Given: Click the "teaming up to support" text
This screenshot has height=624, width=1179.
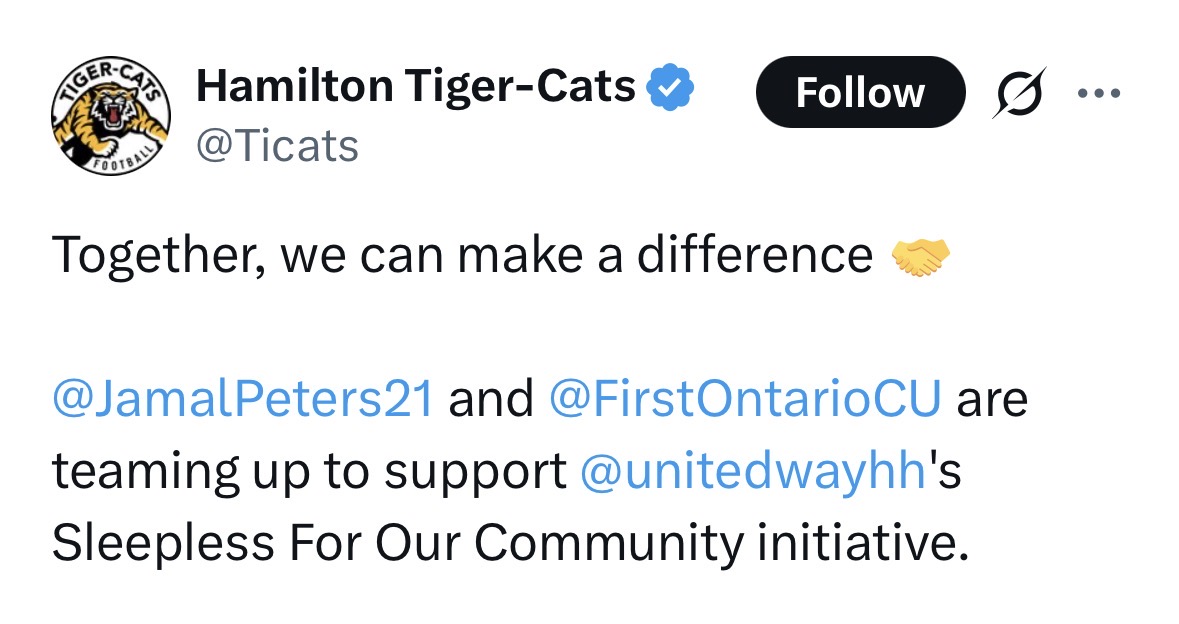Looking at the screenshot, I should 309,472.
